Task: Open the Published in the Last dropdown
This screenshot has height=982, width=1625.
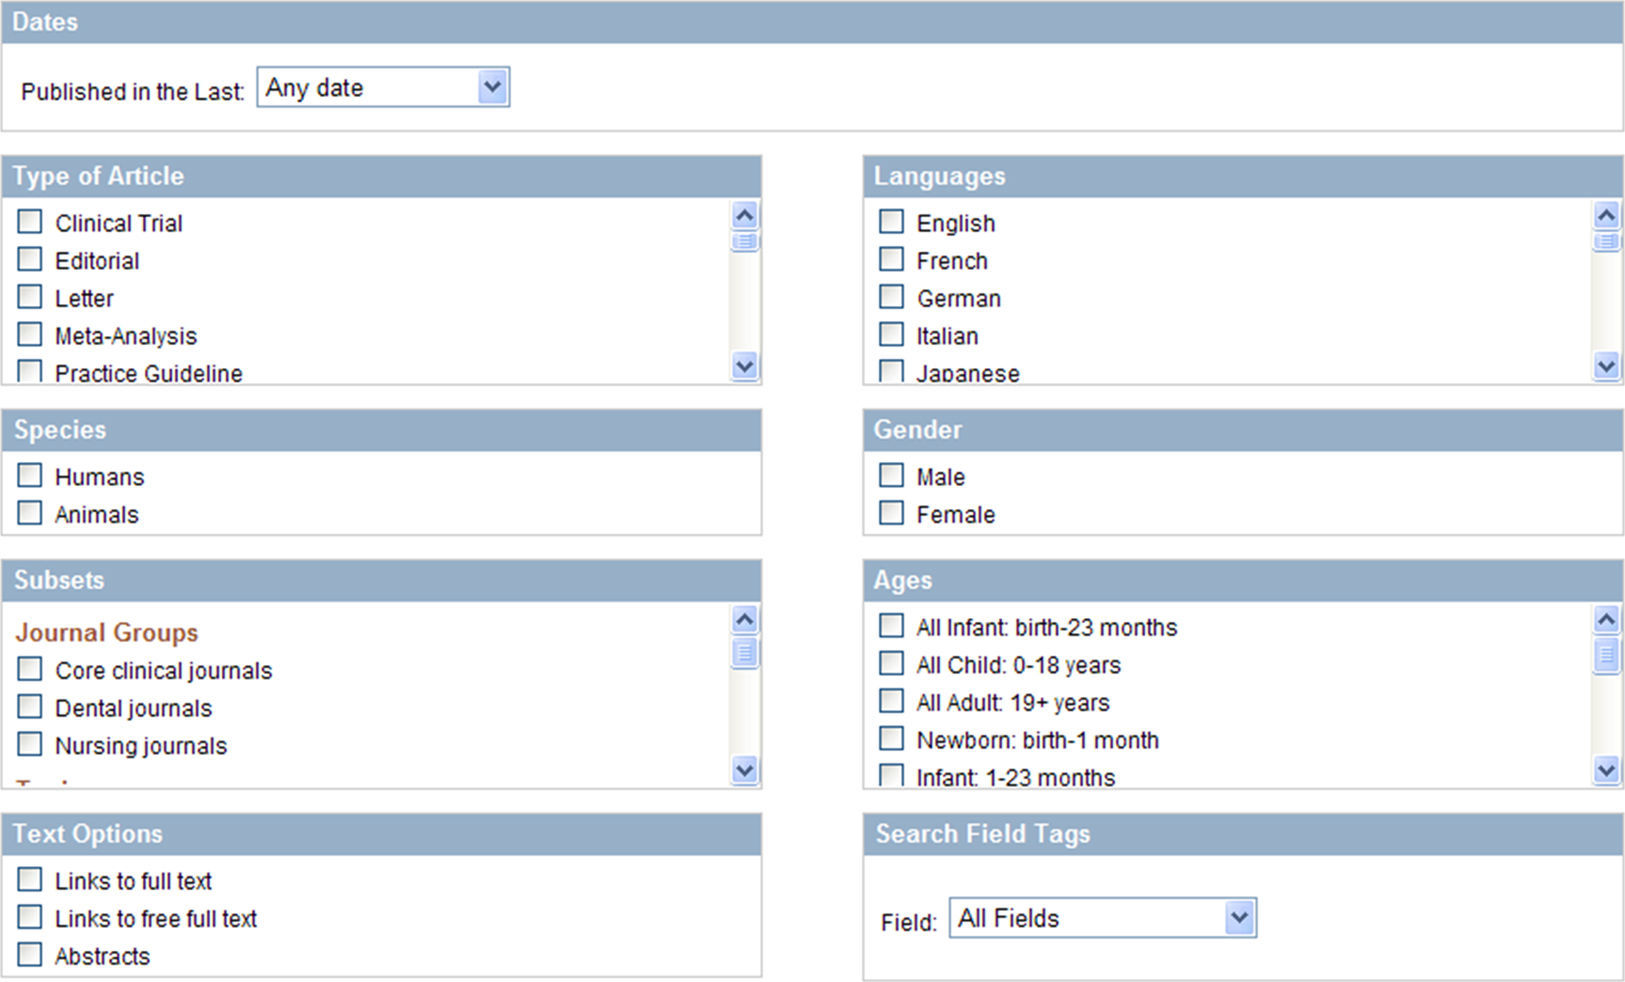Action: [x=383, y=88]
